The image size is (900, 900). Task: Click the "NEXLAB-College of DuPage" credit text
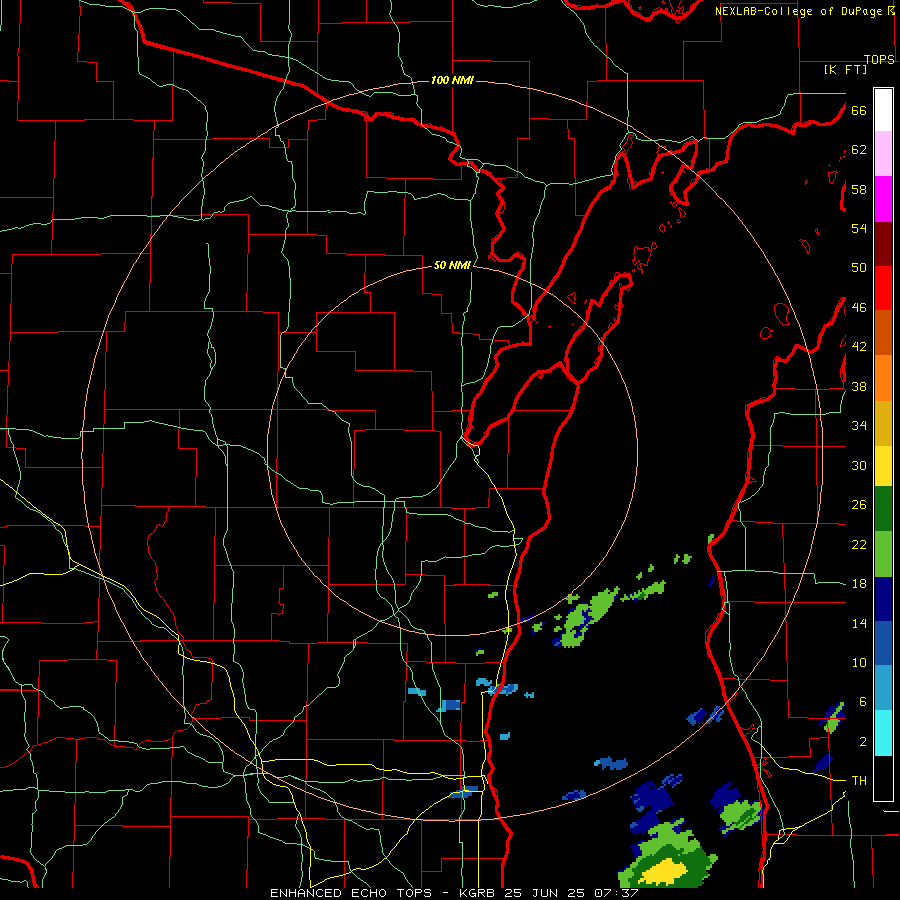coord(798,11)
